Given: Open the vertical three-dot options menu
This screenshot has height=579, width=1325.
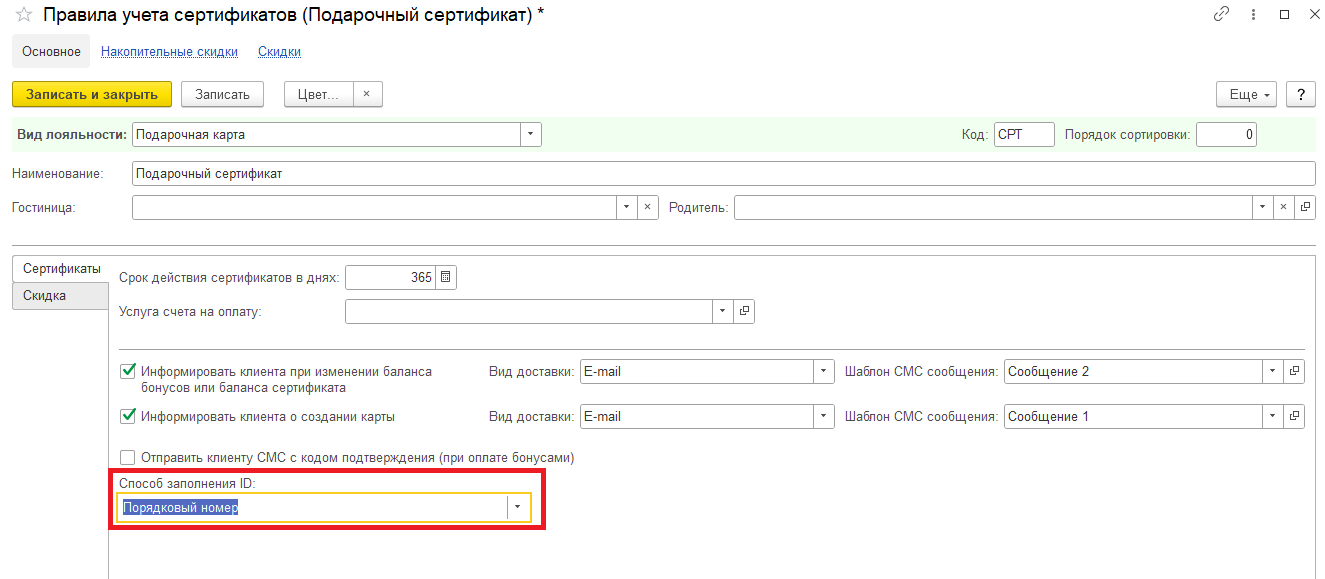Looking at the screenshot, I should pos(1253,14).
